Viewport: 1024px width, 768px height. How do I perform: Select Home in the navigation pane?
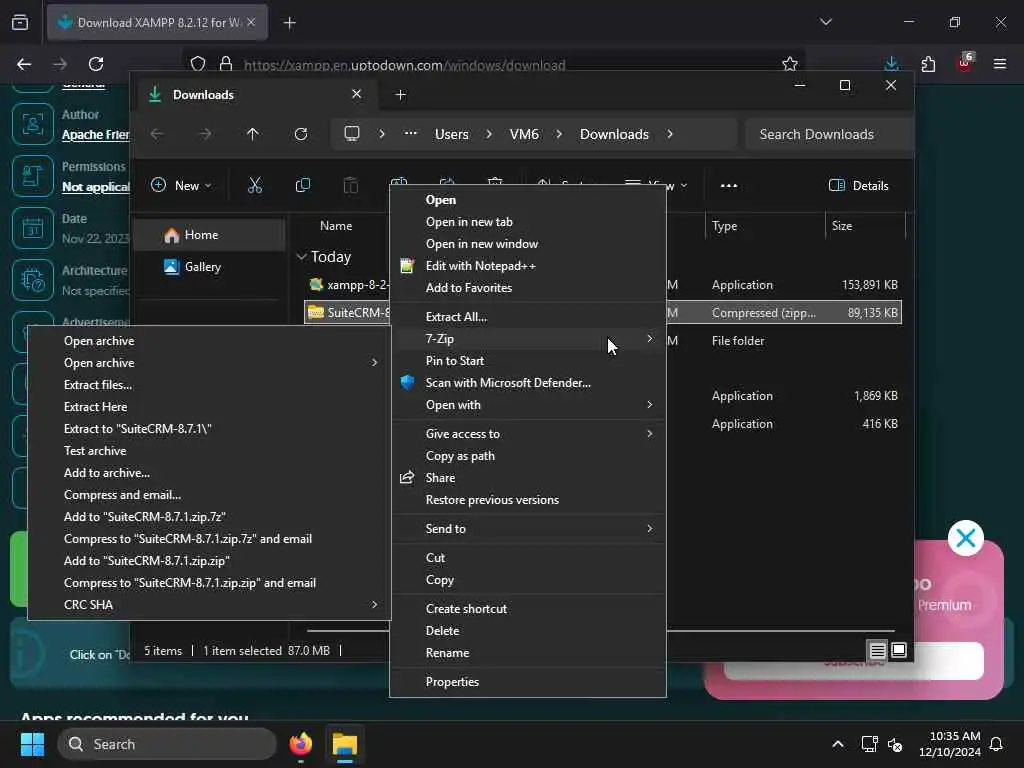point(209,235)
